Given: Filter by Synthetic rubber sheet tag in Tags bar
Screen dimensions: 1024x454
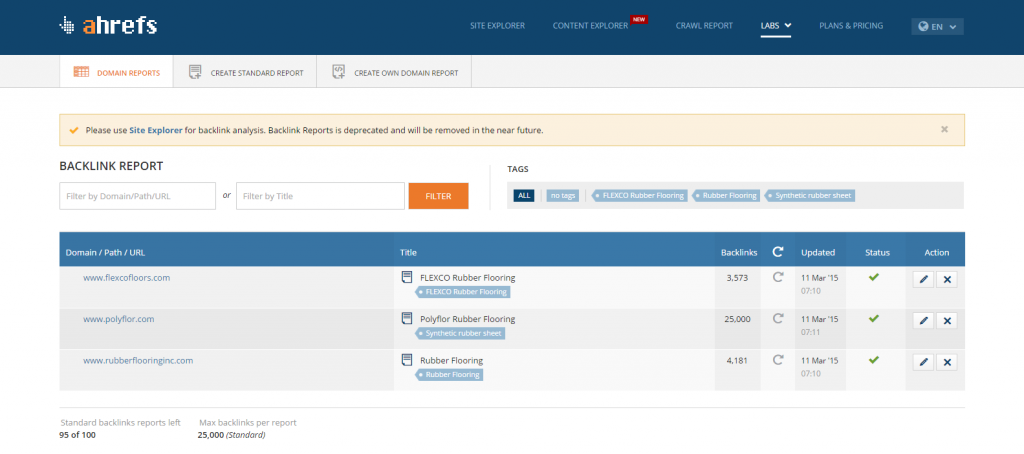Looking at the screenshot, I should [x=810, y=195].
